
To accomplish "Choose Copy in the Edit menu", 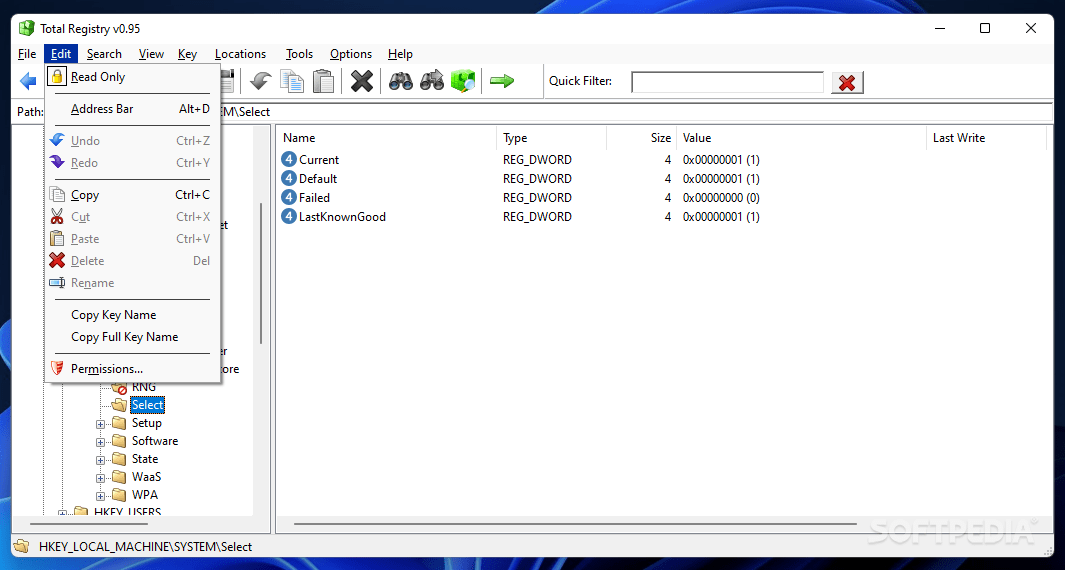I will 132,195.
